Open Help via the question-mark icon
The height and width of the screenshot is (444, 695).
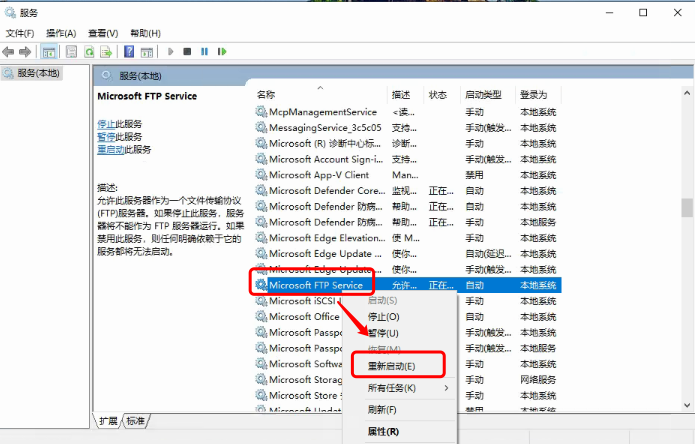pos(129,51)
